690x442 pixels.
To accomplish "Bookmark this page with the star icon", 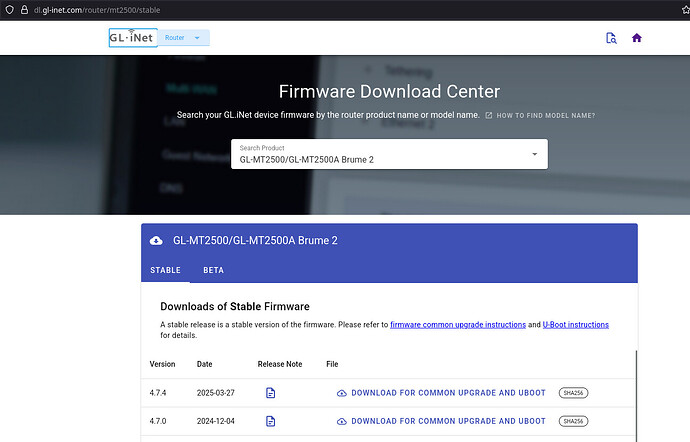I will 686,10.
